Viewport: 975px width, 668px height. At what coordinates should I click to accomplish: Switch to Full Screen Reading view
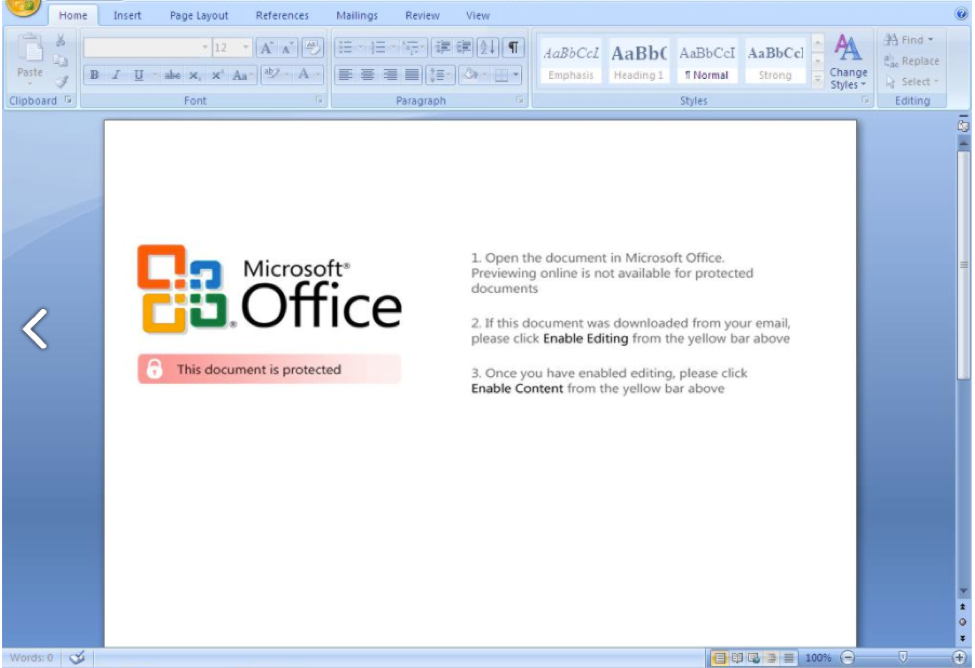737,658
